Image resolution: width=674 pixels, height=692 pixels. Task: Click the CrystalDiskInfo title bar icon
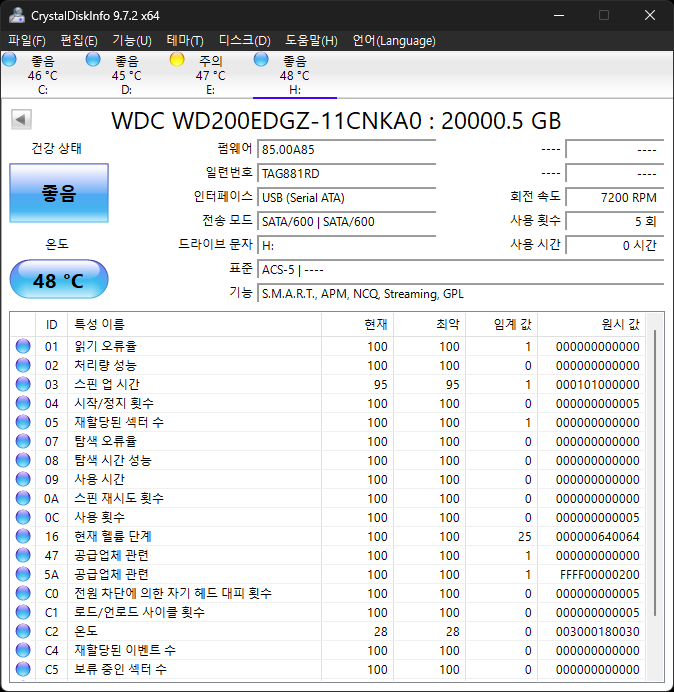pyautogui.click(x=17, y=15)
